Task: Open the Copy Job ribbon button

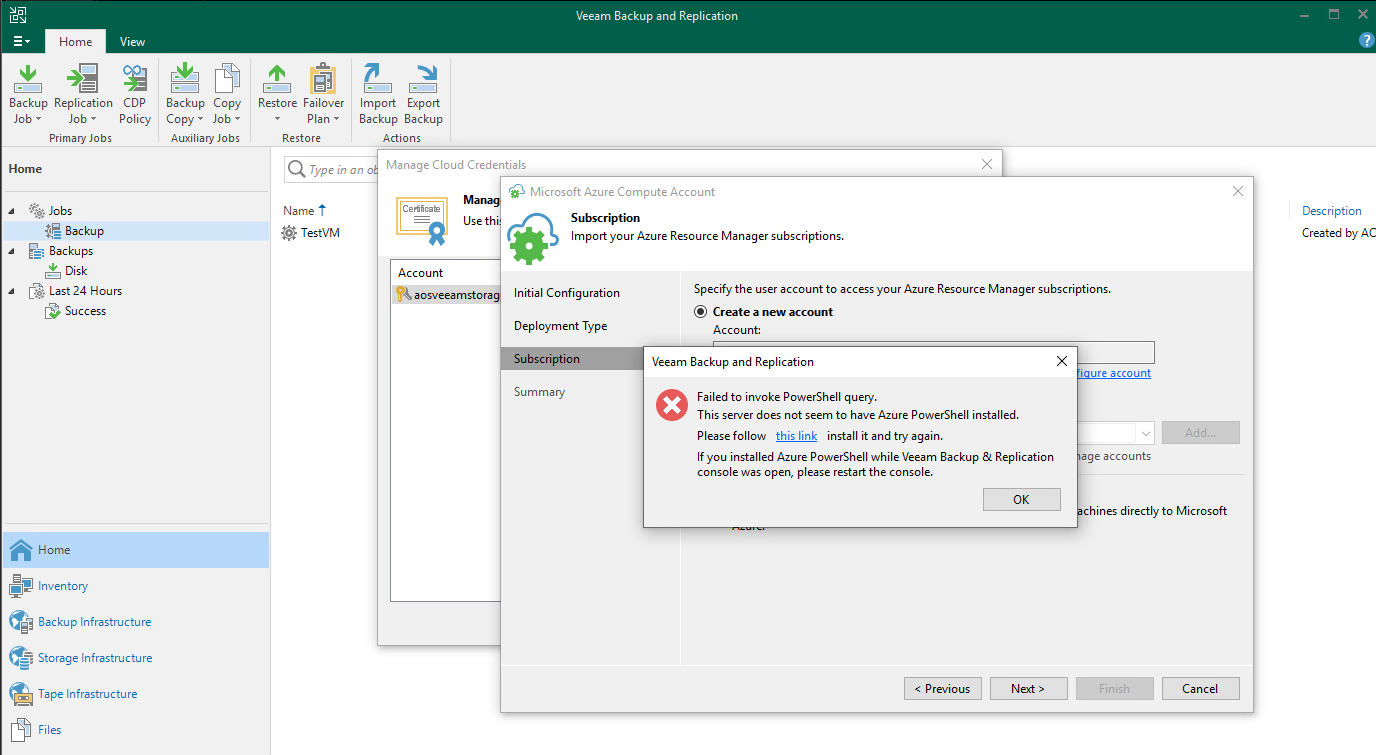Action: tap(227, 95)
